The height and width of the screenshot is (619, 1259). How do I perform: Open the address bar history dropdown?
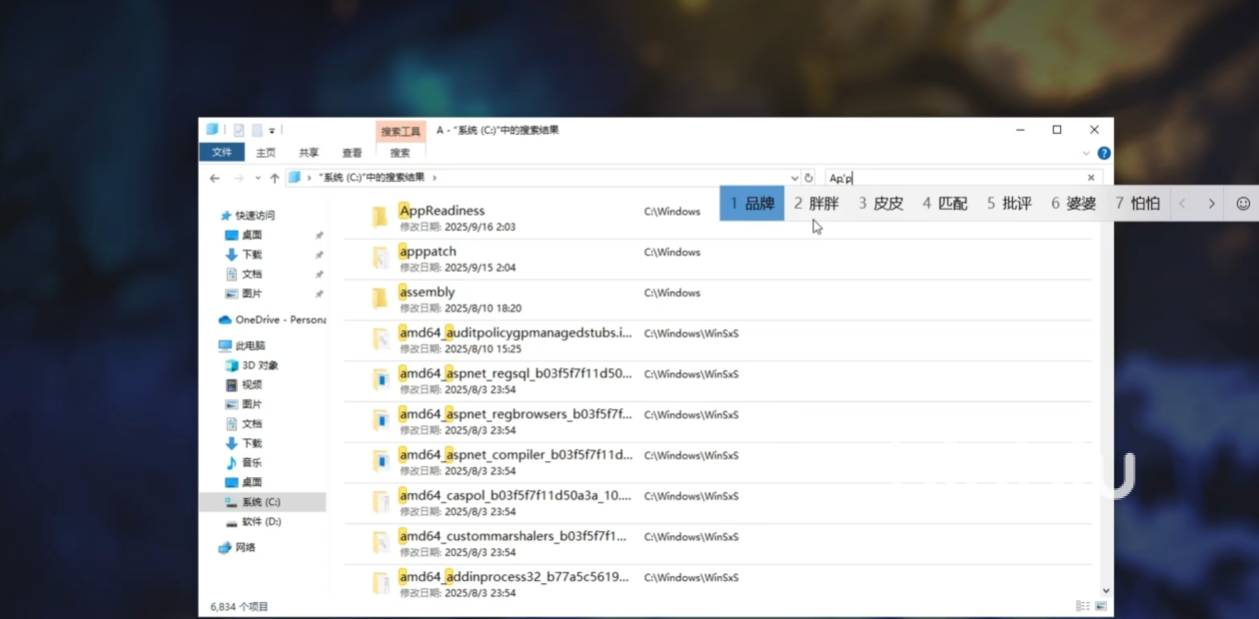794,178
